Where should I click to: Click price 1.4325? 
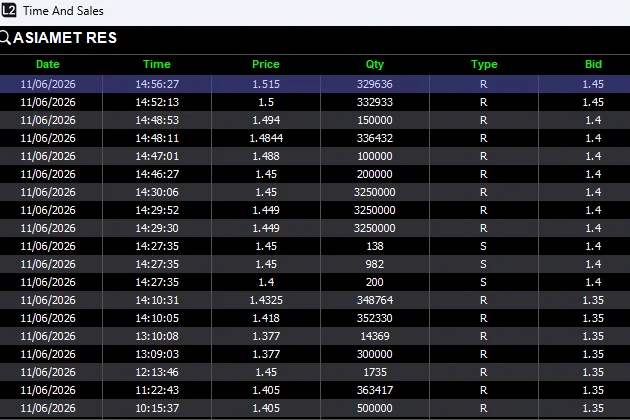coord(266,300)
